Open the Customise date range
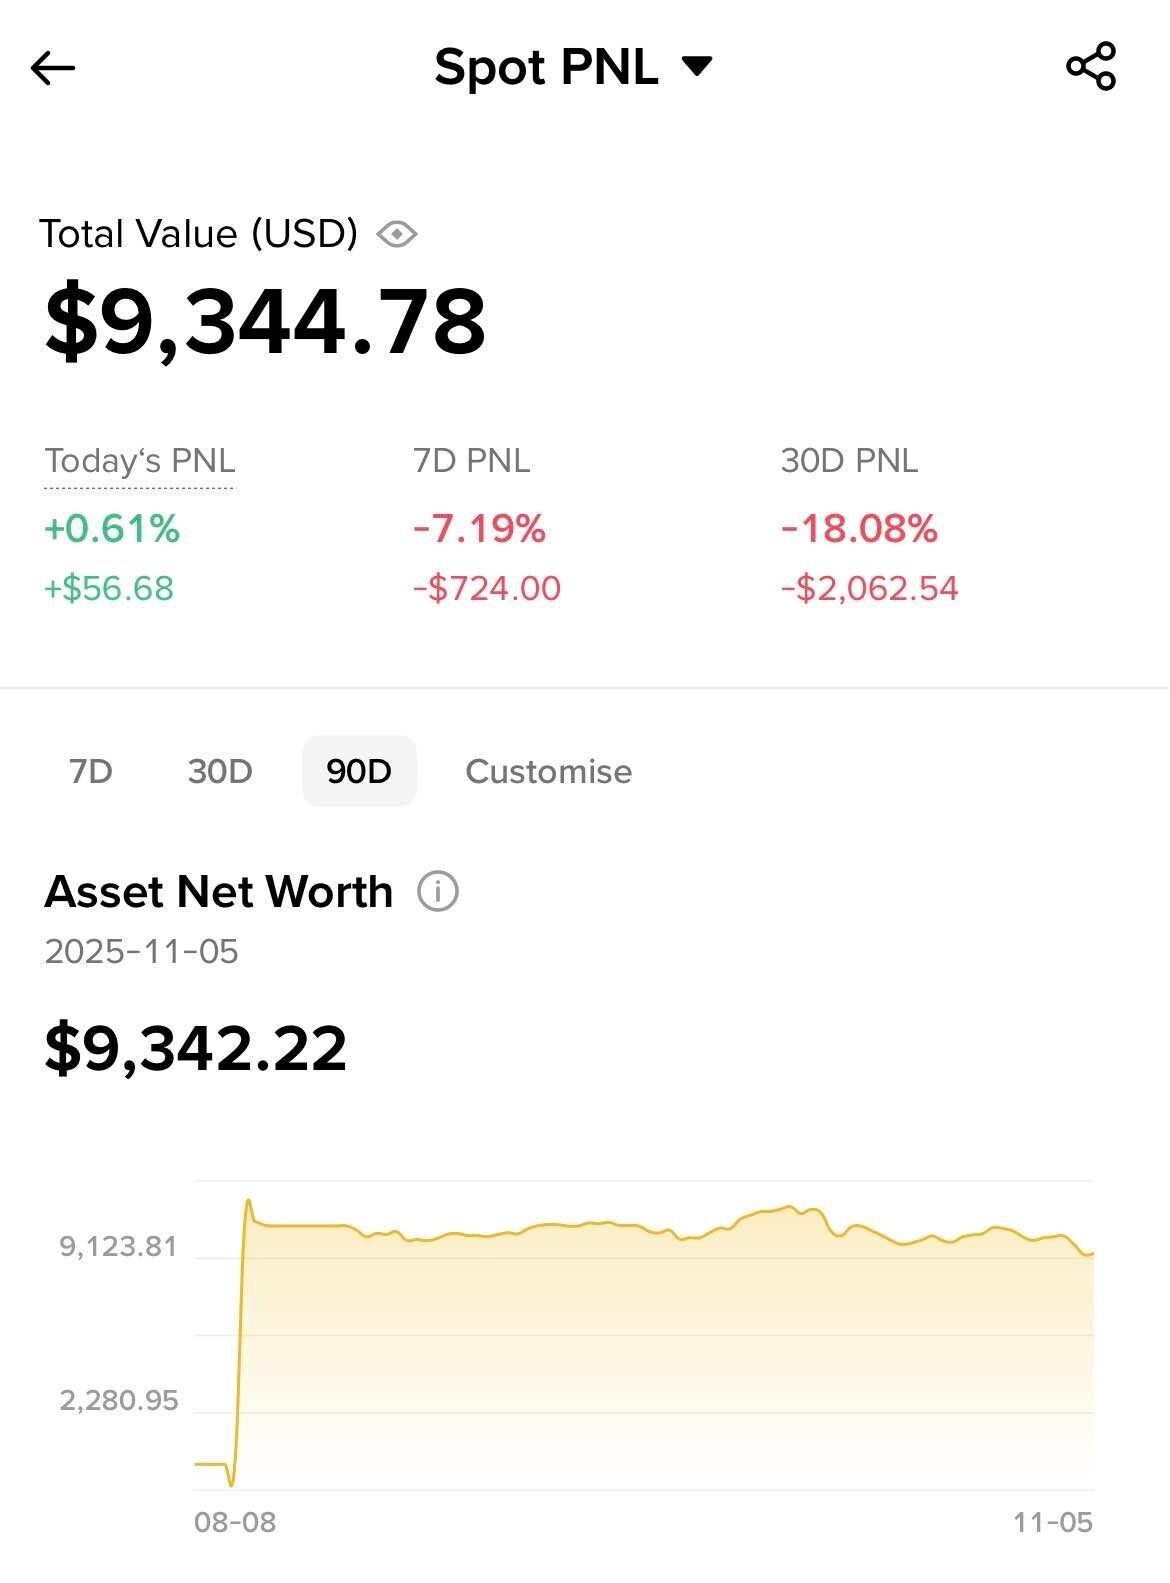The height and width of the screenshot is (1583, 1170). tap(548, 771)
